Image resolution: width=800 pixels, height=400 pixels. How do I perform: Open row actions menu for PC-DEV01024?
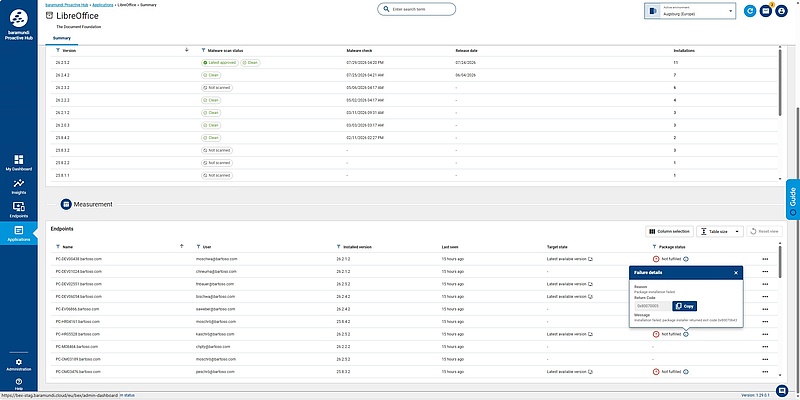click(765, 271)
